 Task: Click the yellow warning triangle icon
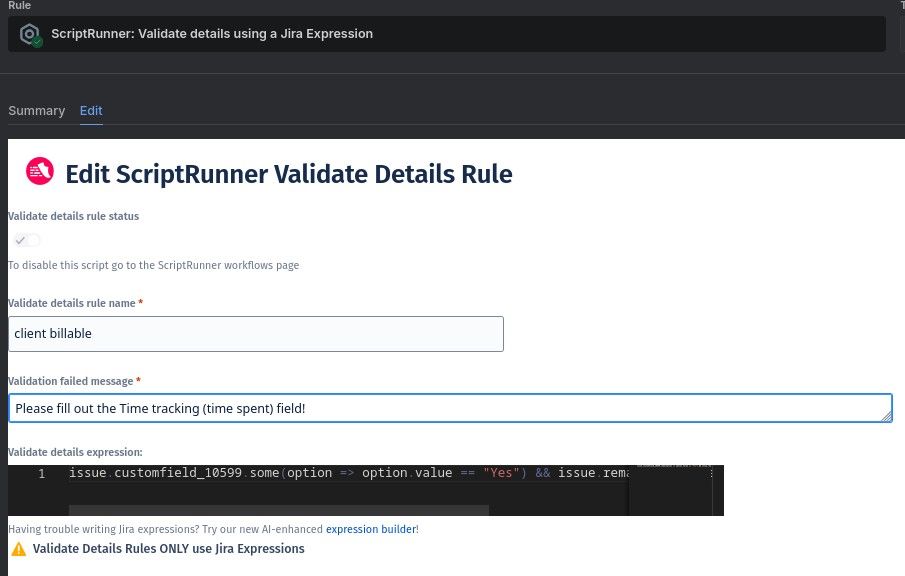[18, 549]
